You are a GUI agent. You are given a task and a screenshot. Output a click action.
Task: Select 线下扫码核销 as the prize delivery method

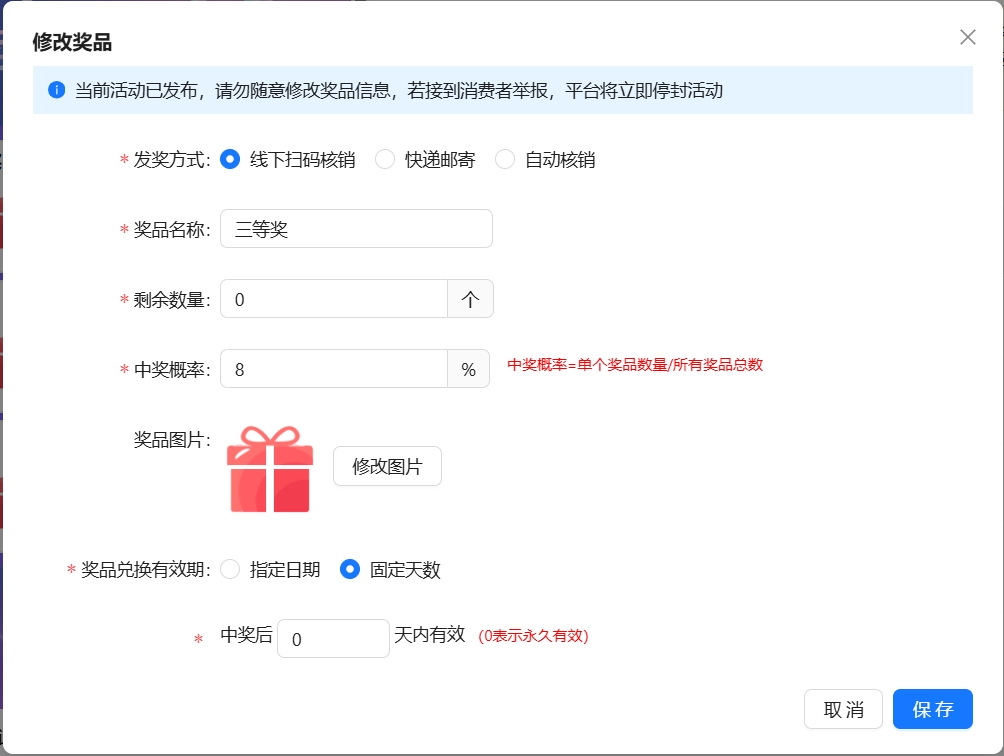tap(230, 160)
